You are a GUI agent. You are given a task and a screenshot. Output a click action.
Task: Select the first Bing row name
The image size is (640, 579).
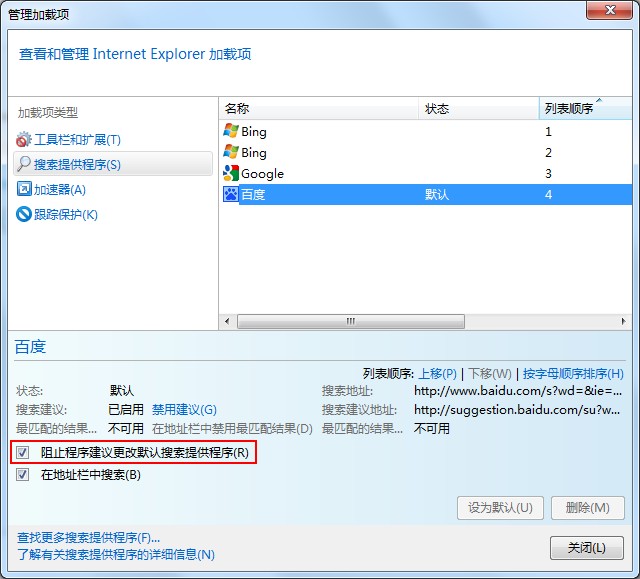point(254,132)
